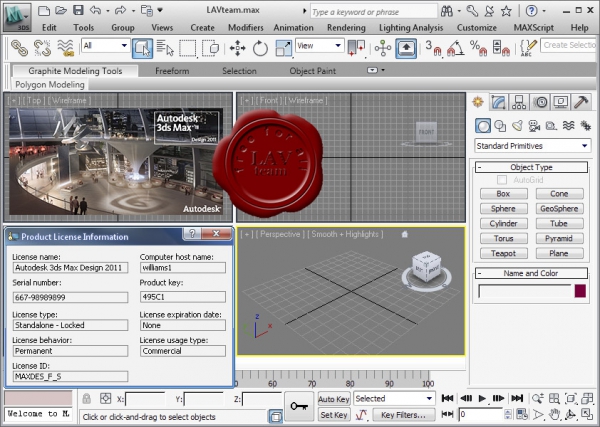Use Pivot Point Center tool

click(x=356, y=48)
